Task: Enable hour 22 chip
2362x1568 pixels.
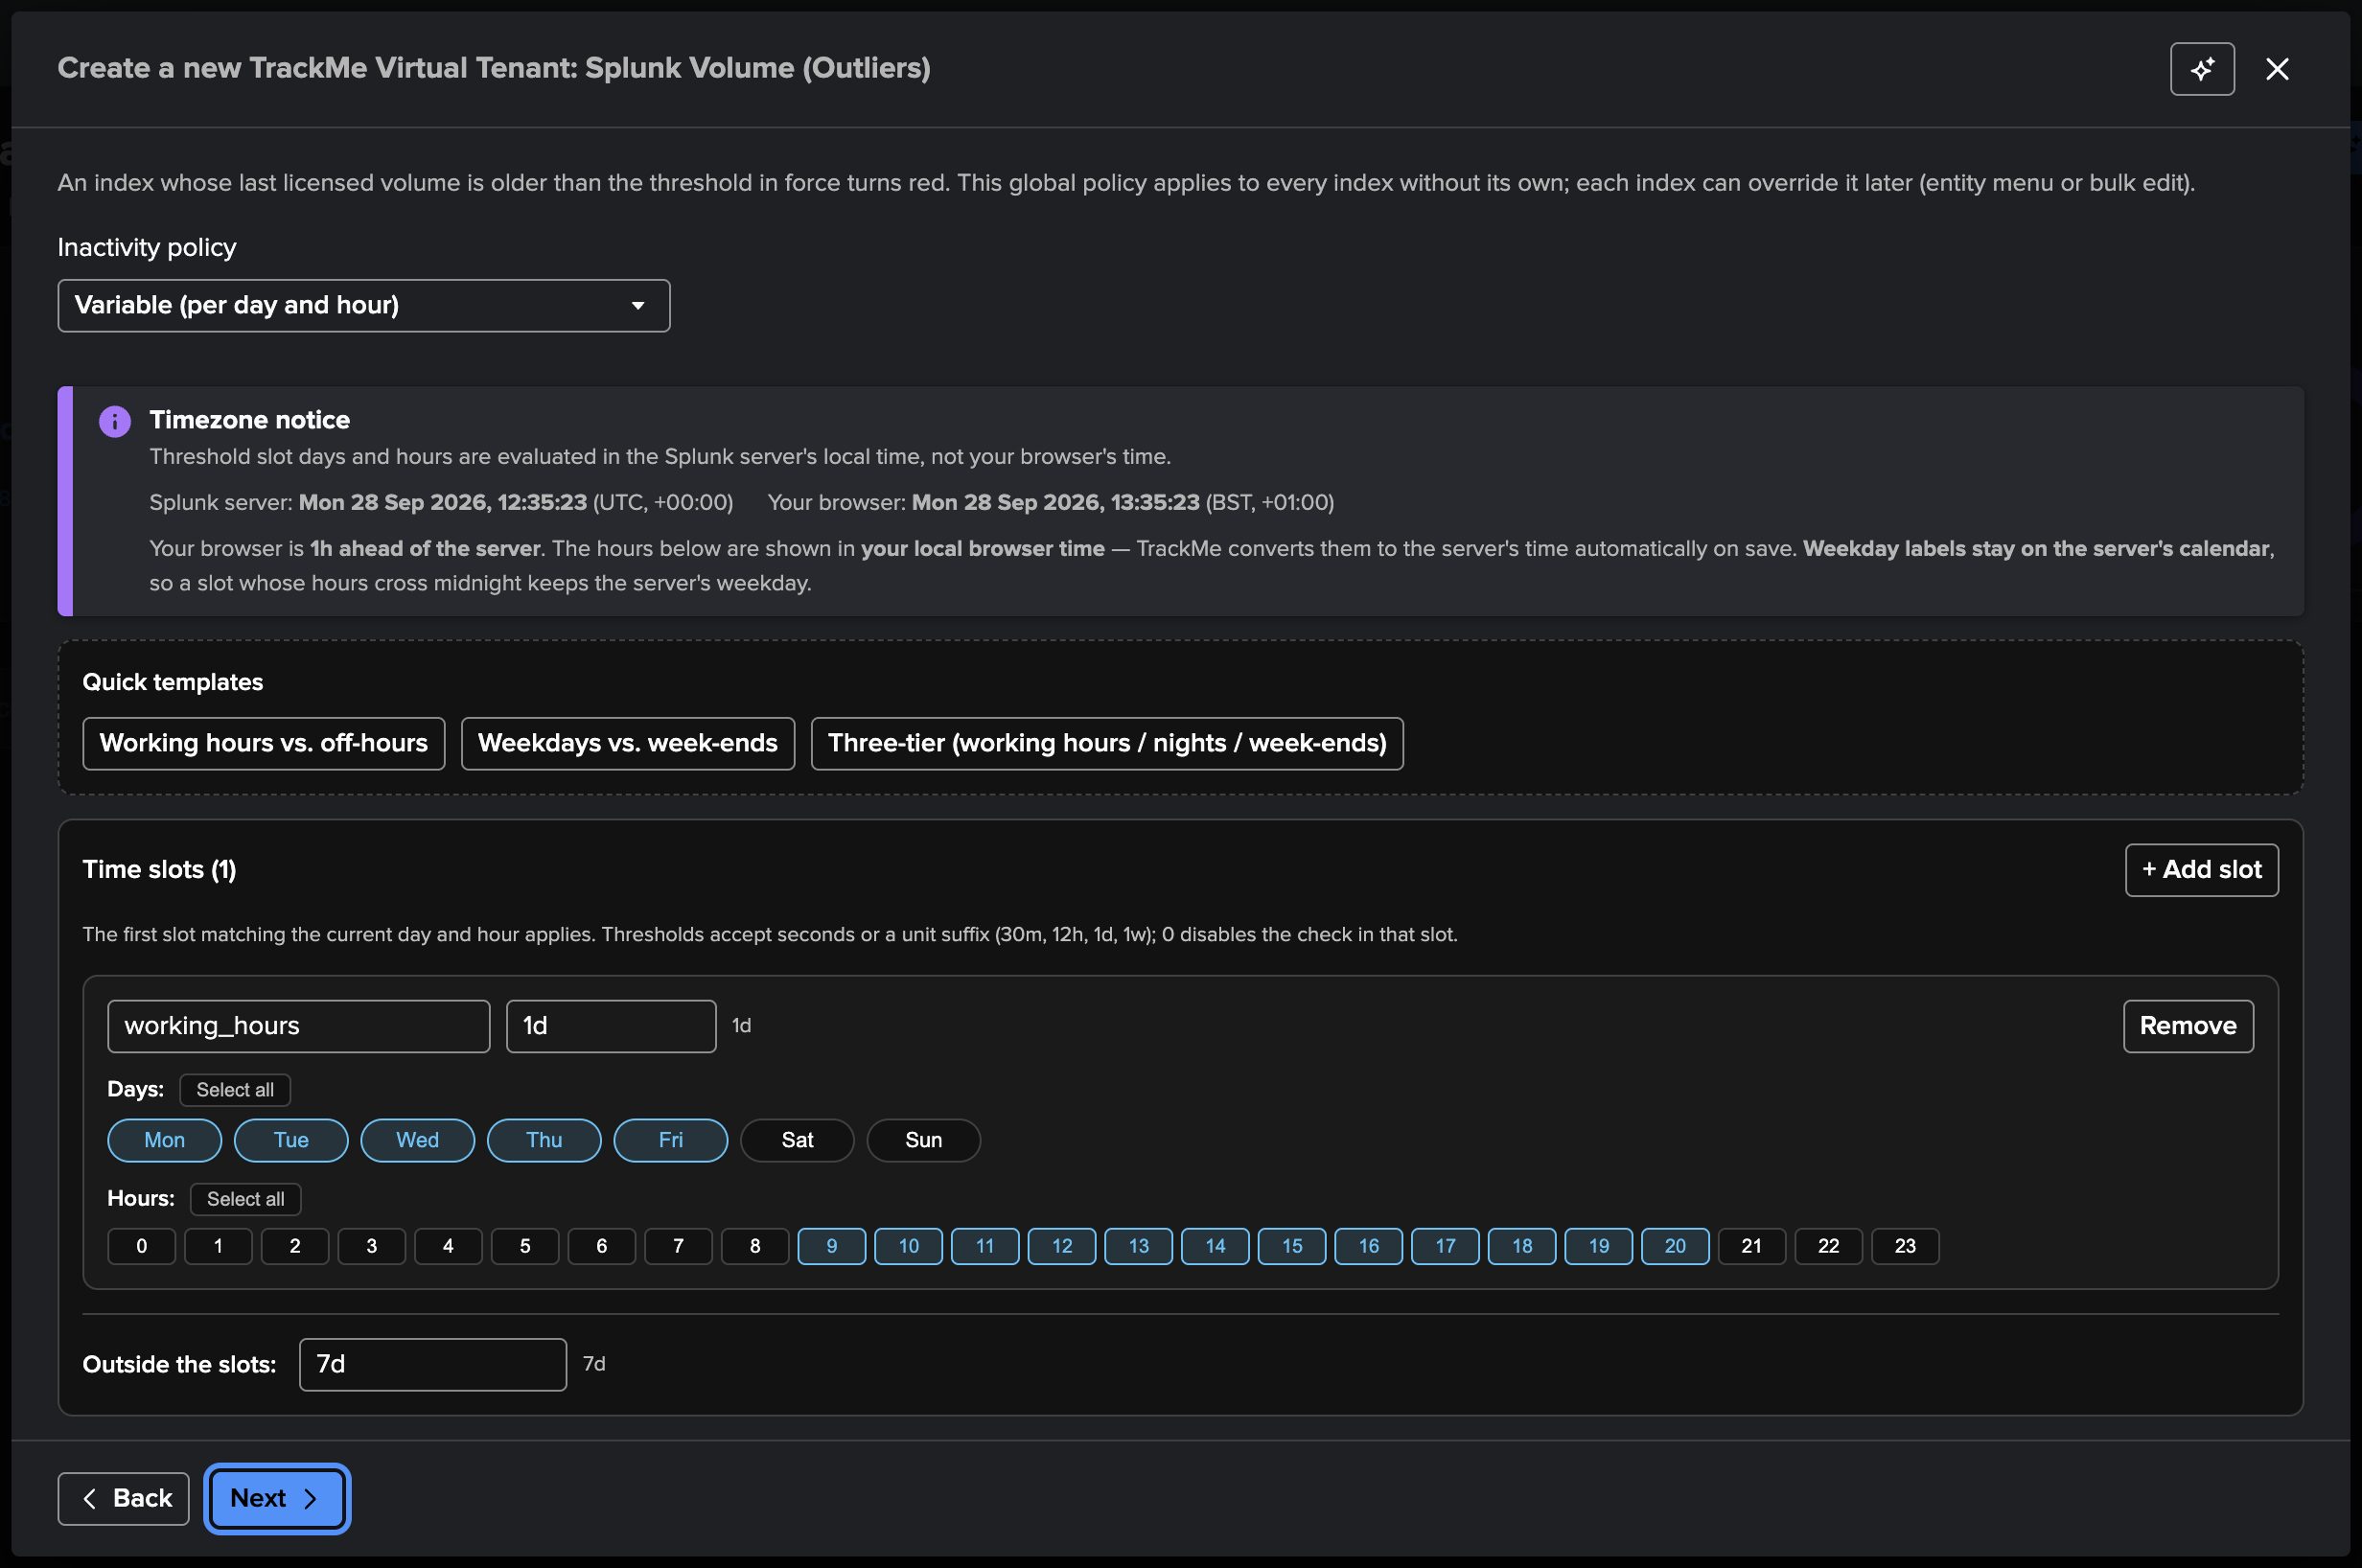Action: click(1828, 1246)
